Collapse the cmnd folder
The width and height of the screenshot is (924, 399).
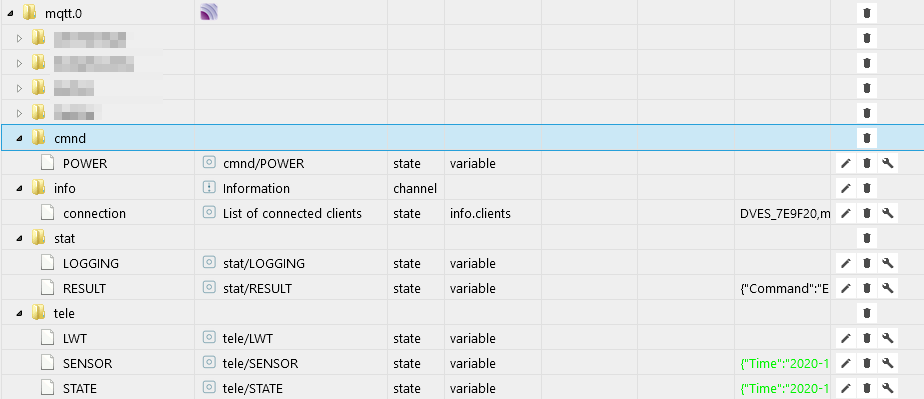(19, 139)
